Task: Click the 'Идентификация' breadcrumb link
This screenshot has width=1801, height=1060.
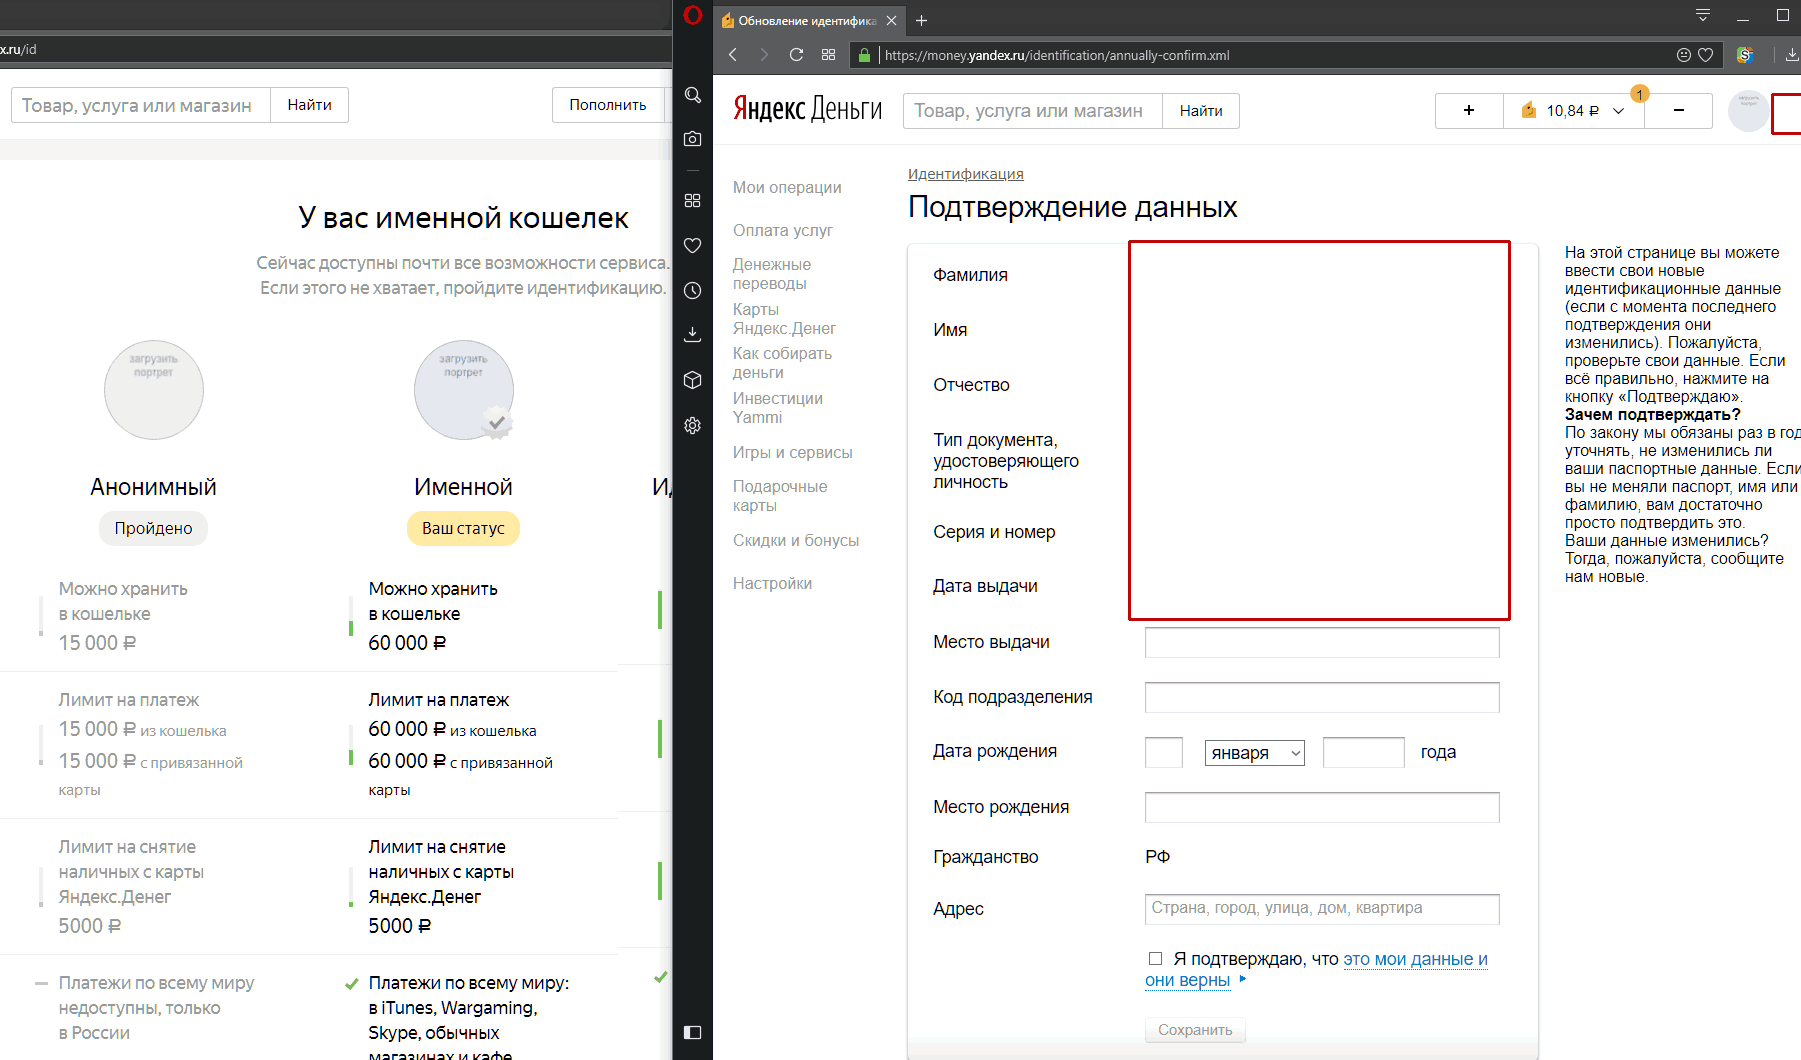Action: coord(966,174)
